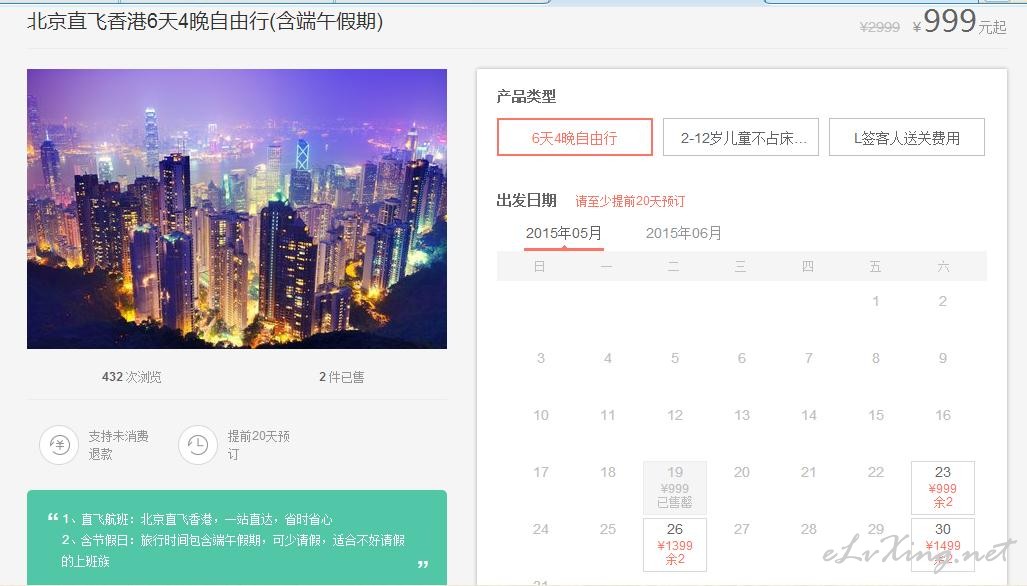1027x586 pixels.
Task: Click sold-out May 19 date cell
Action: tap(675, 488)
